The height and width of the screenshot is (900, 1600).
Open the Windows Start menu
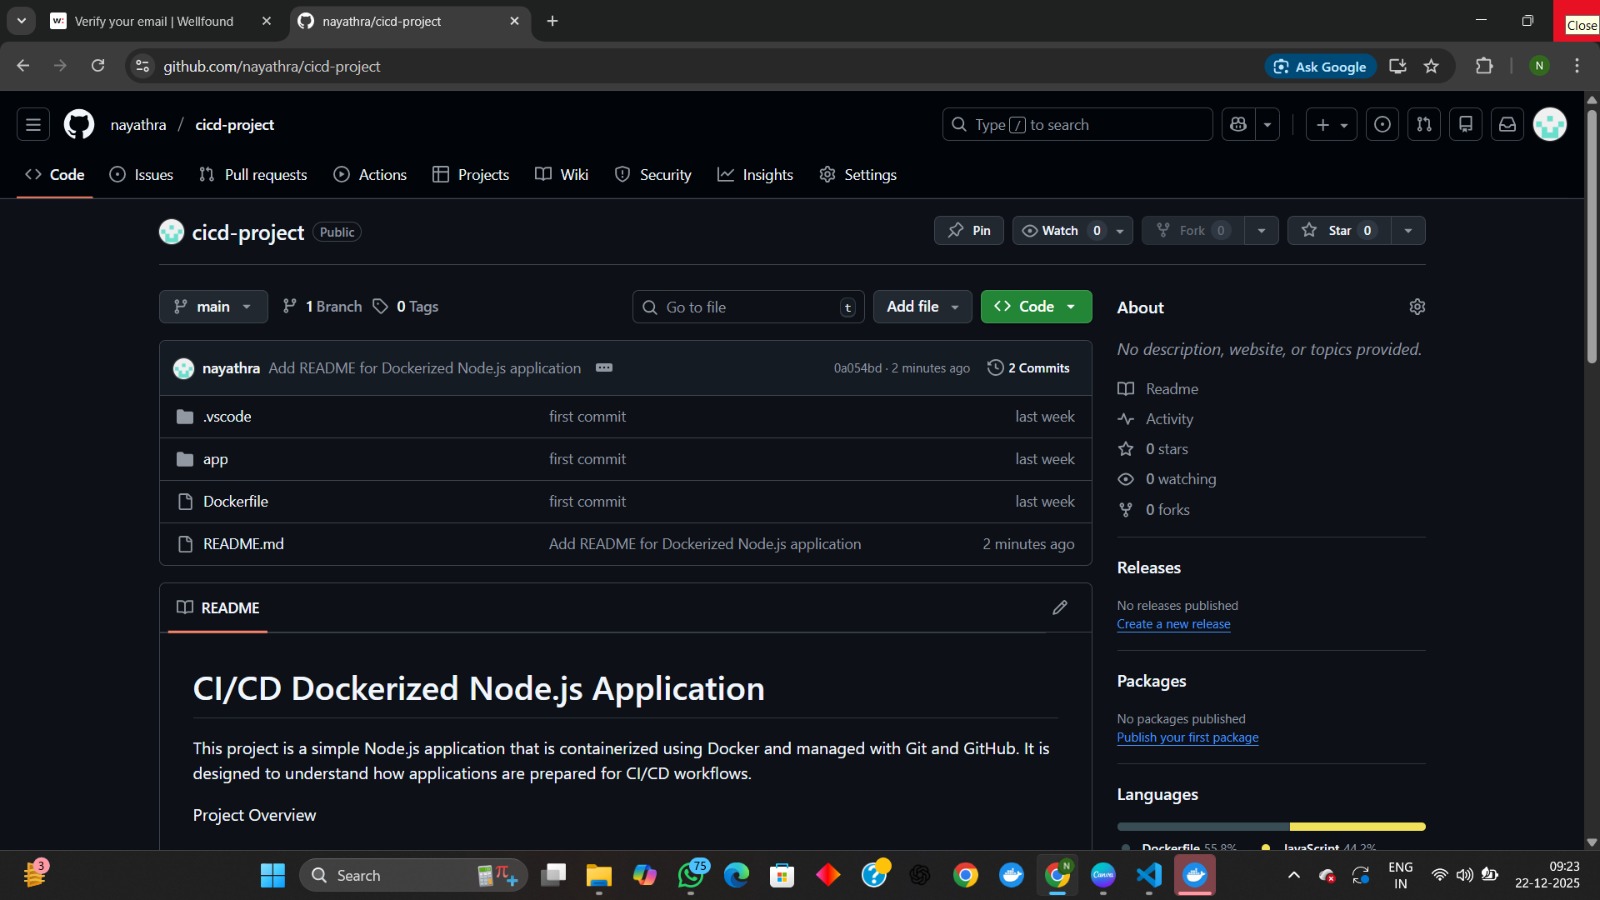(x=273, y=875)
